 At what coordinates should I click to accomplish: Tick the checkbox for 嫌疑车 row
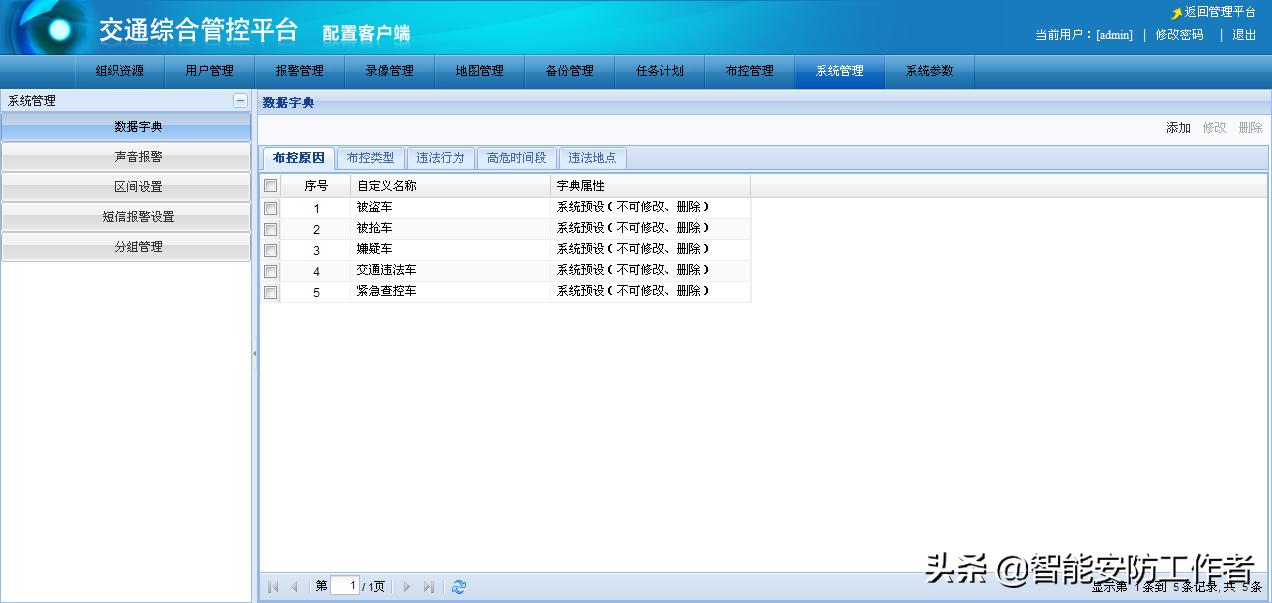click(x=270, y=250)
